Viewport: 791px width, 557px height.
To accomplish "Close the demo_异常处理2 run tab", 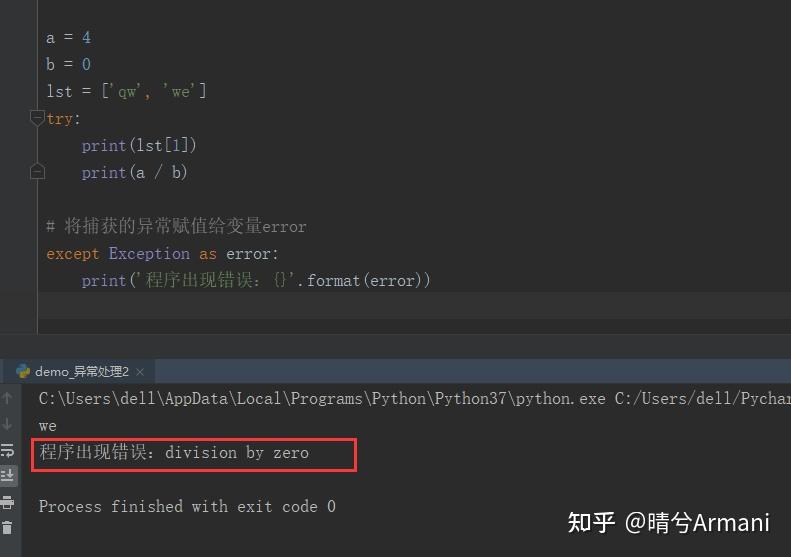I will [140, 372].
